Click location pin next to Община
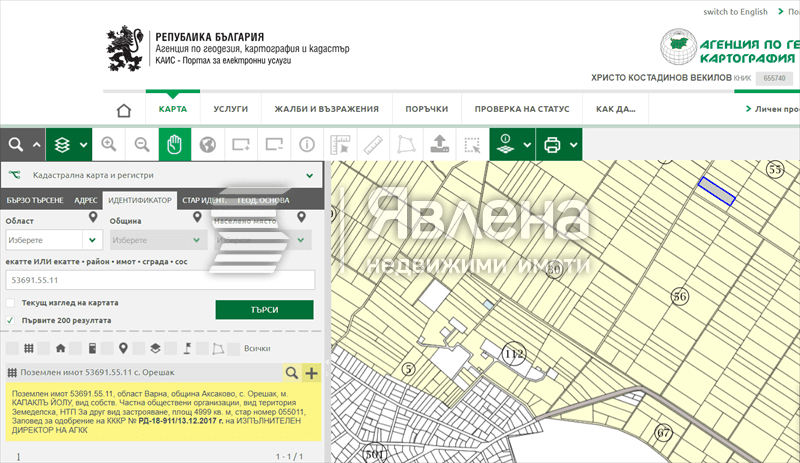800x463 pixels. tap(197, 217)
